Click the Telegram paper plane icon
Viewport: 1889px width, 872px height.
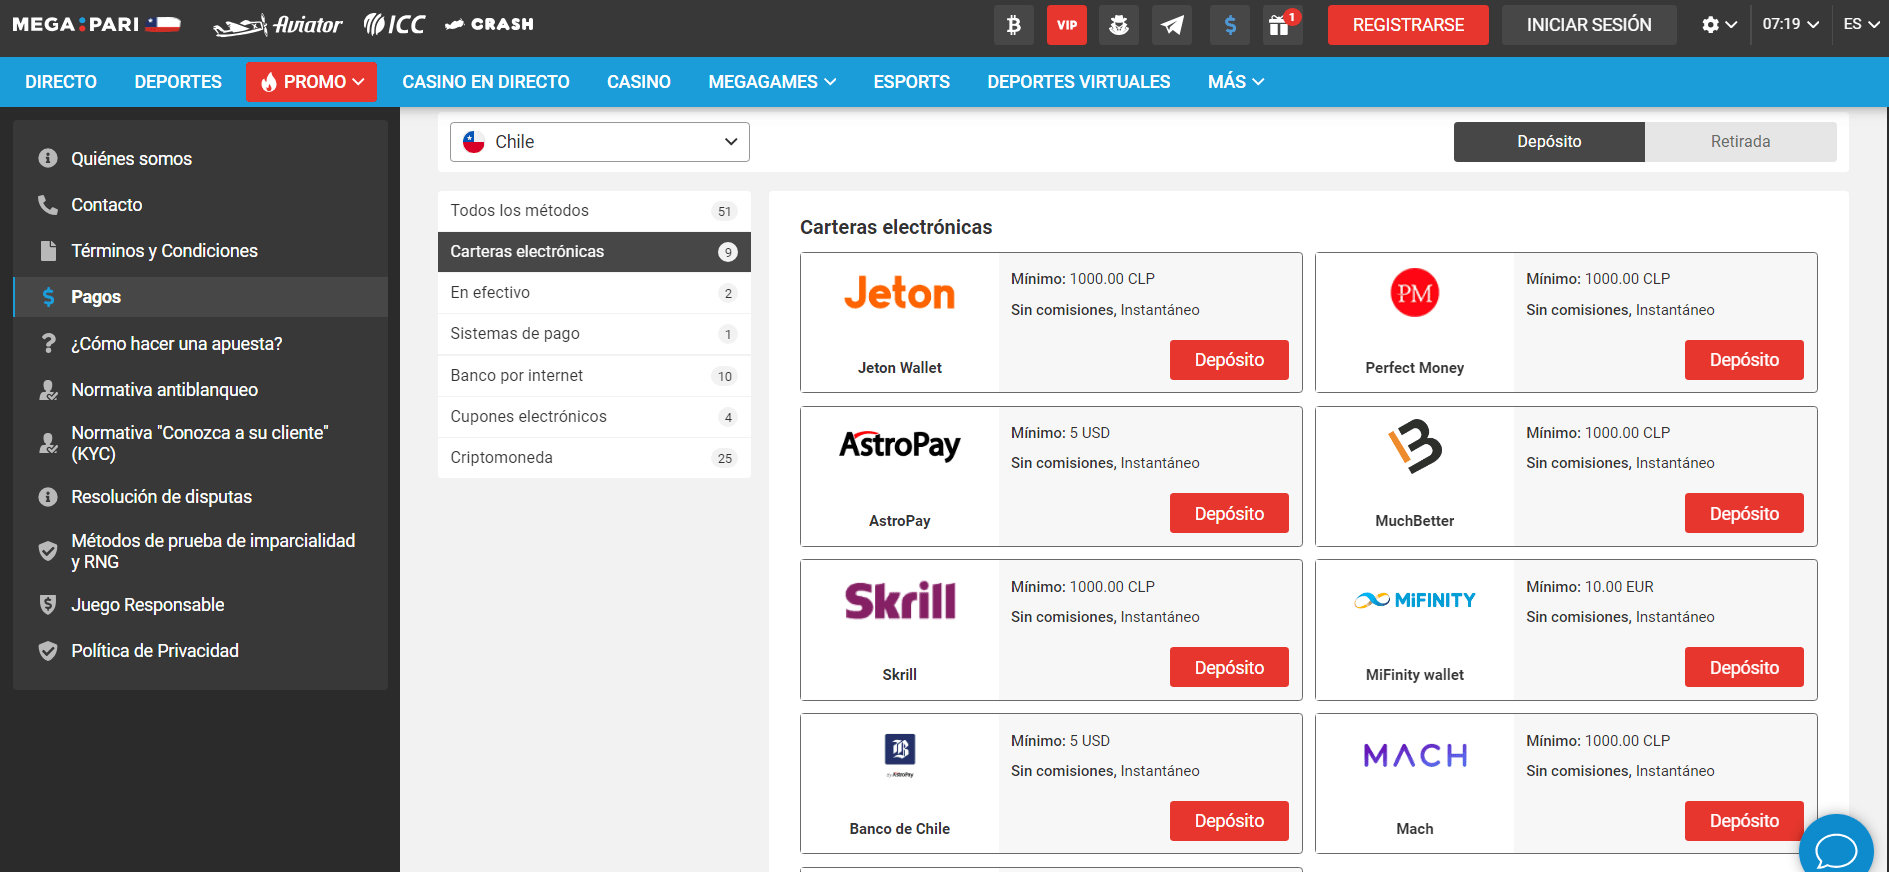pyautogui.click(x=1172, y=25)
